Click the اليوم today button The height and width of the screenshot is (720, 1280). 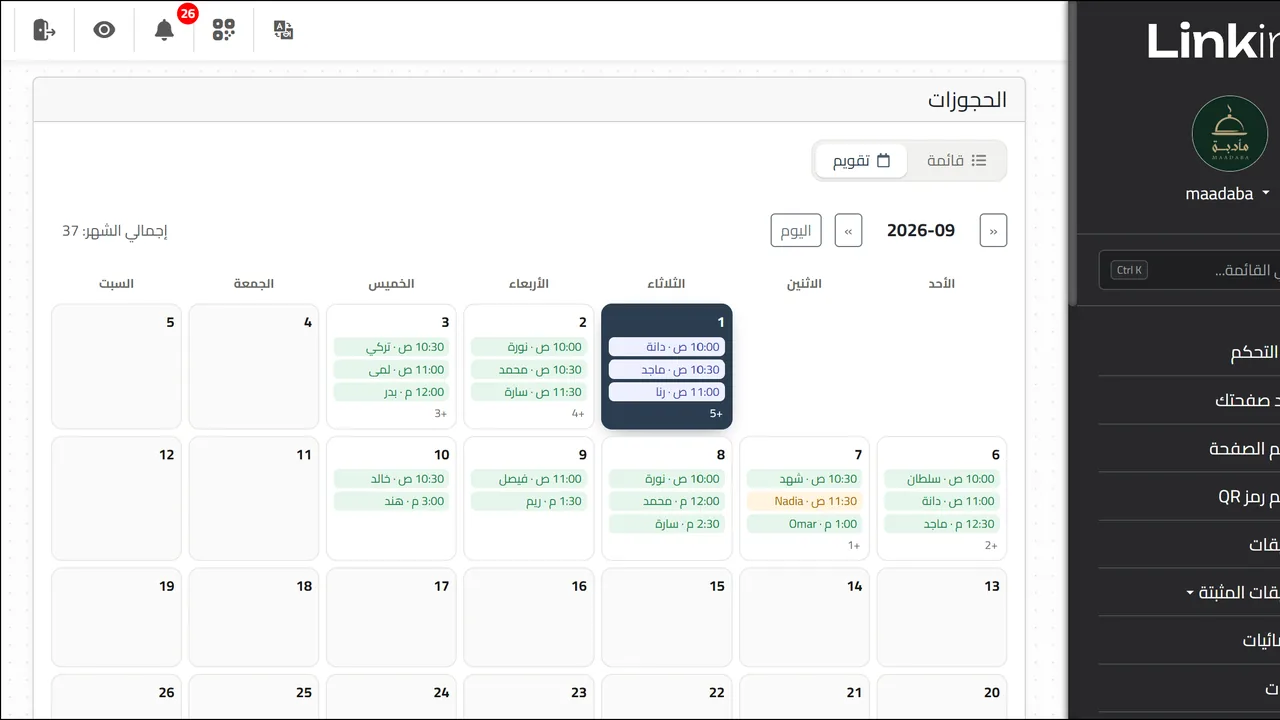[796, 230]
